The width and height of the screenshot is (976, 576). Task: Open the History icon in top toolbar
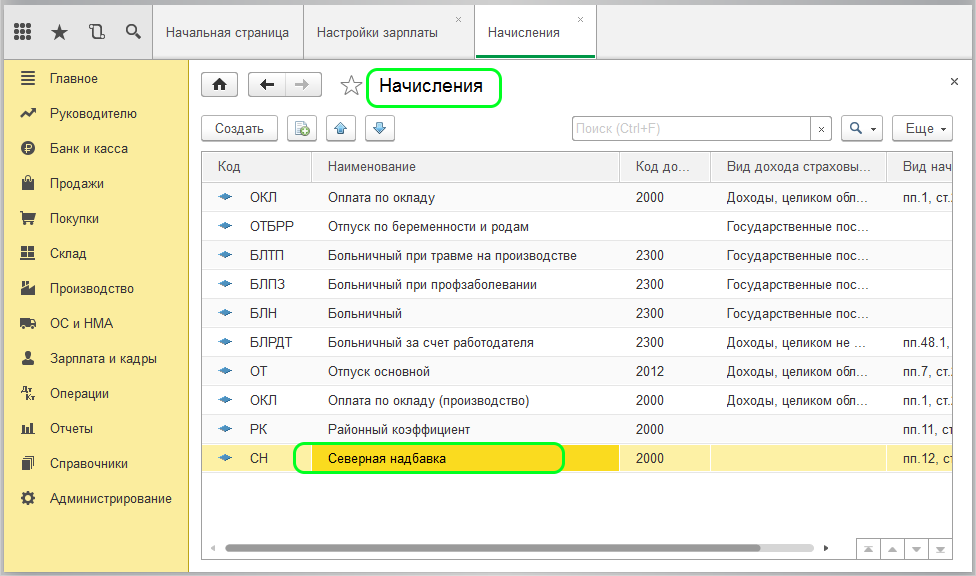96,32
